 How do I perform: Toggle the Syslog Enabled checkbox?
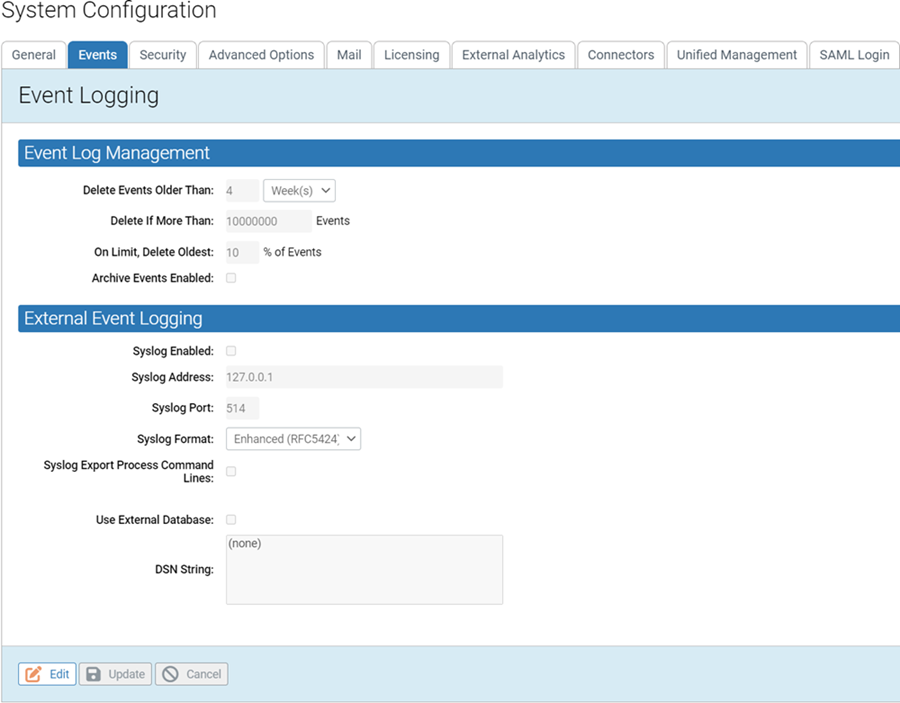[x=230, y=351]
